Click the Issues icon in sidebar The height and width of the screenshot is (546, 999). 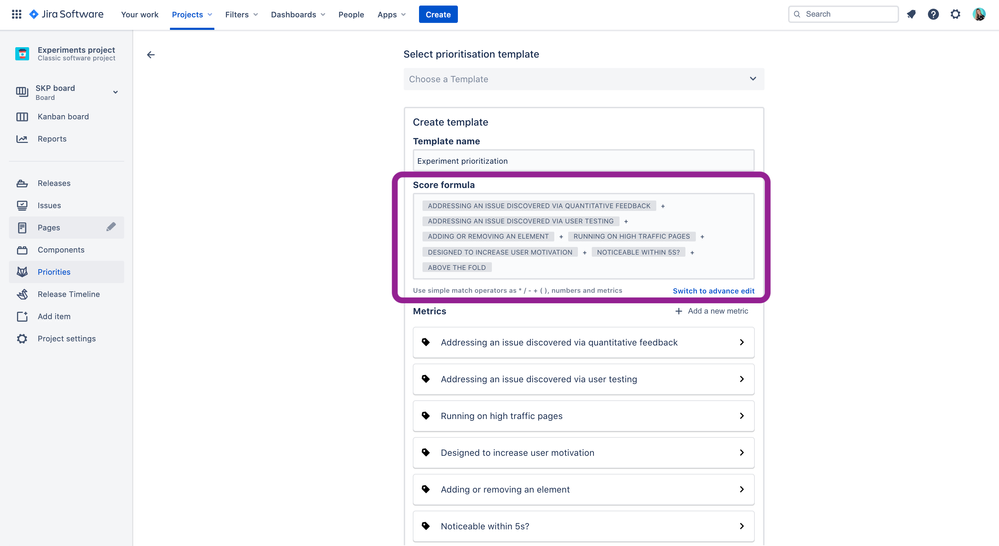[22, 205]
